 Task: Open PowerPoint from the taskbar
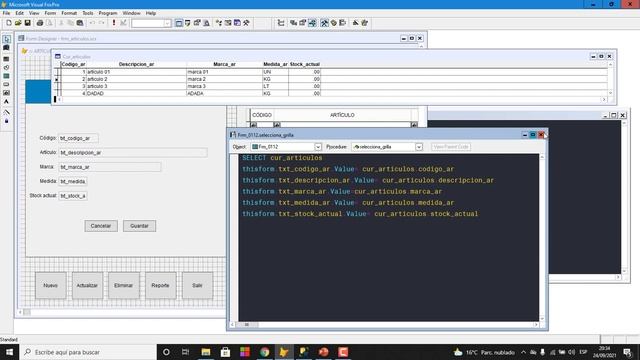tap(323, 352)
